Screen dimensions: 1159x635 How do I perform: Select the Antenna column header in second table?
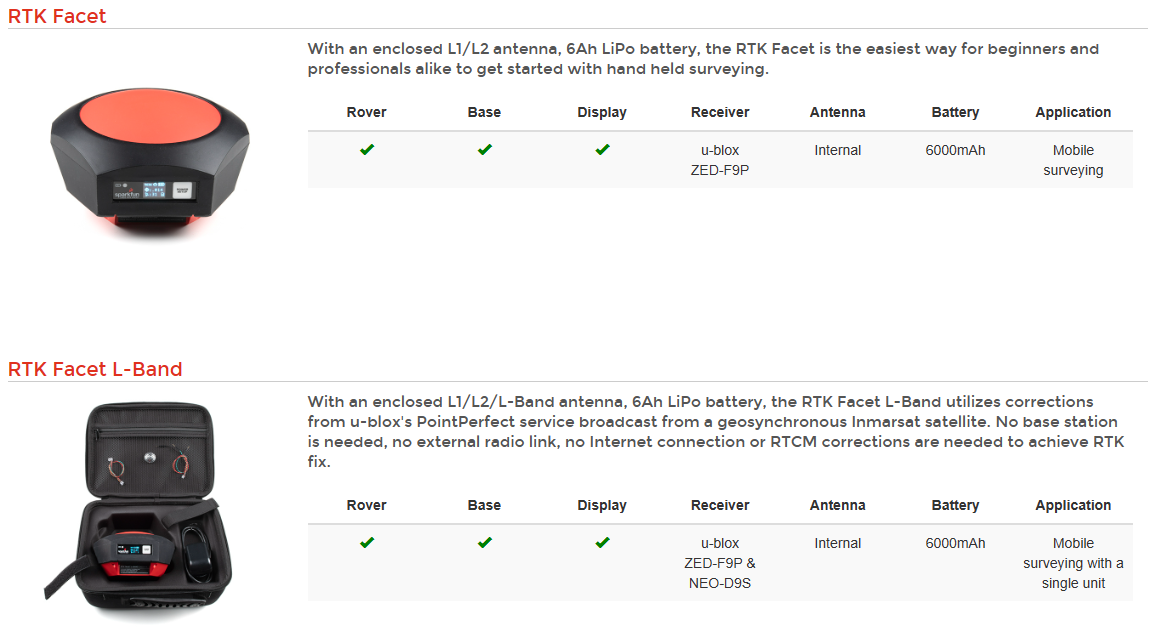pyautogui.click(x=837, y=506)
